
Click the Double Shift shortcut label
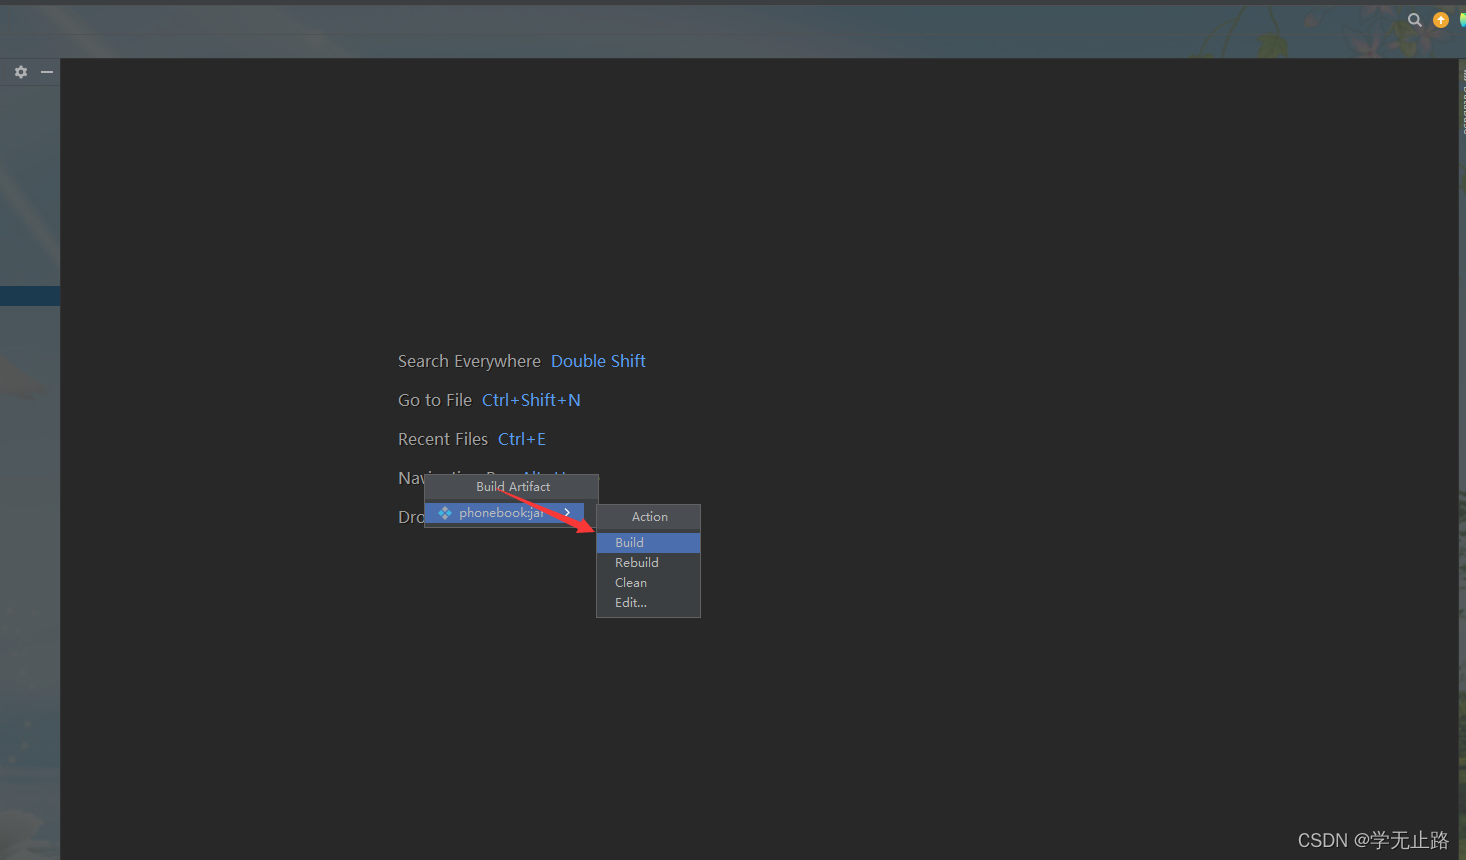point(598,361)
